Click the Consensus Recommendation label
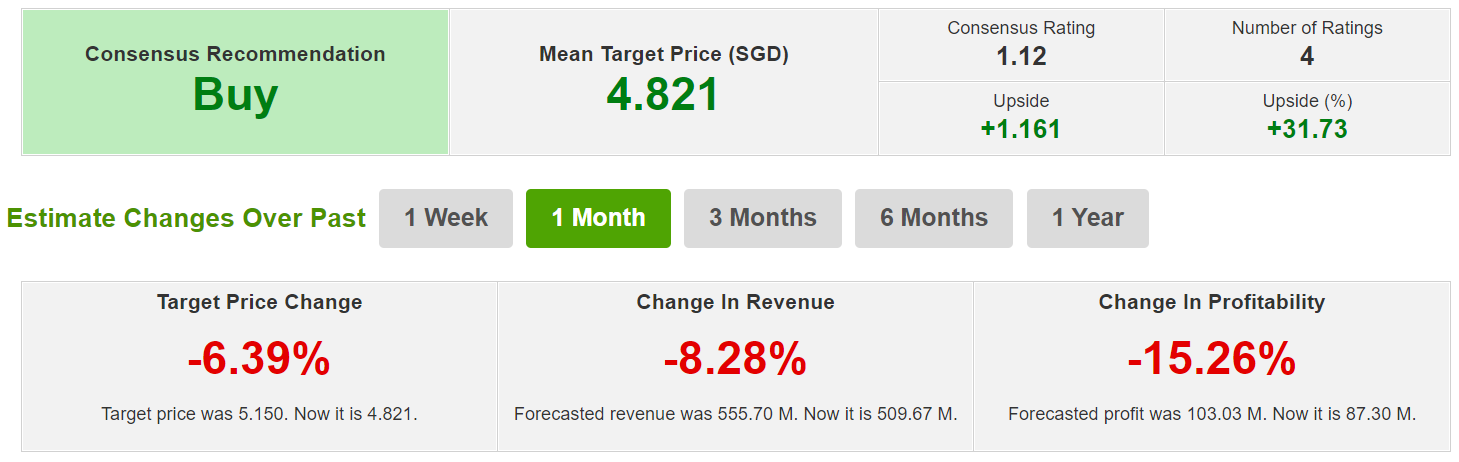 tap(235, 54)
